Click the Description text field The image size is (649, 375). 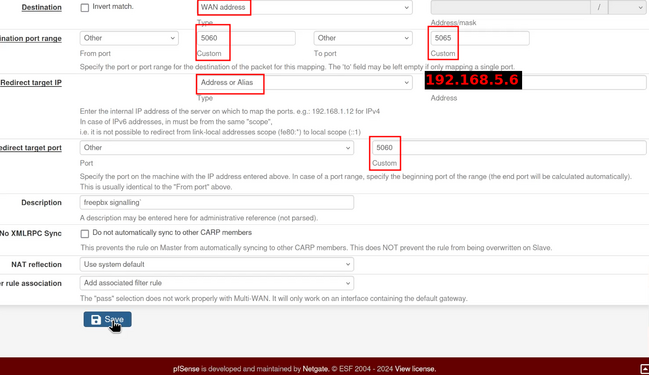[x=216, y=202]
